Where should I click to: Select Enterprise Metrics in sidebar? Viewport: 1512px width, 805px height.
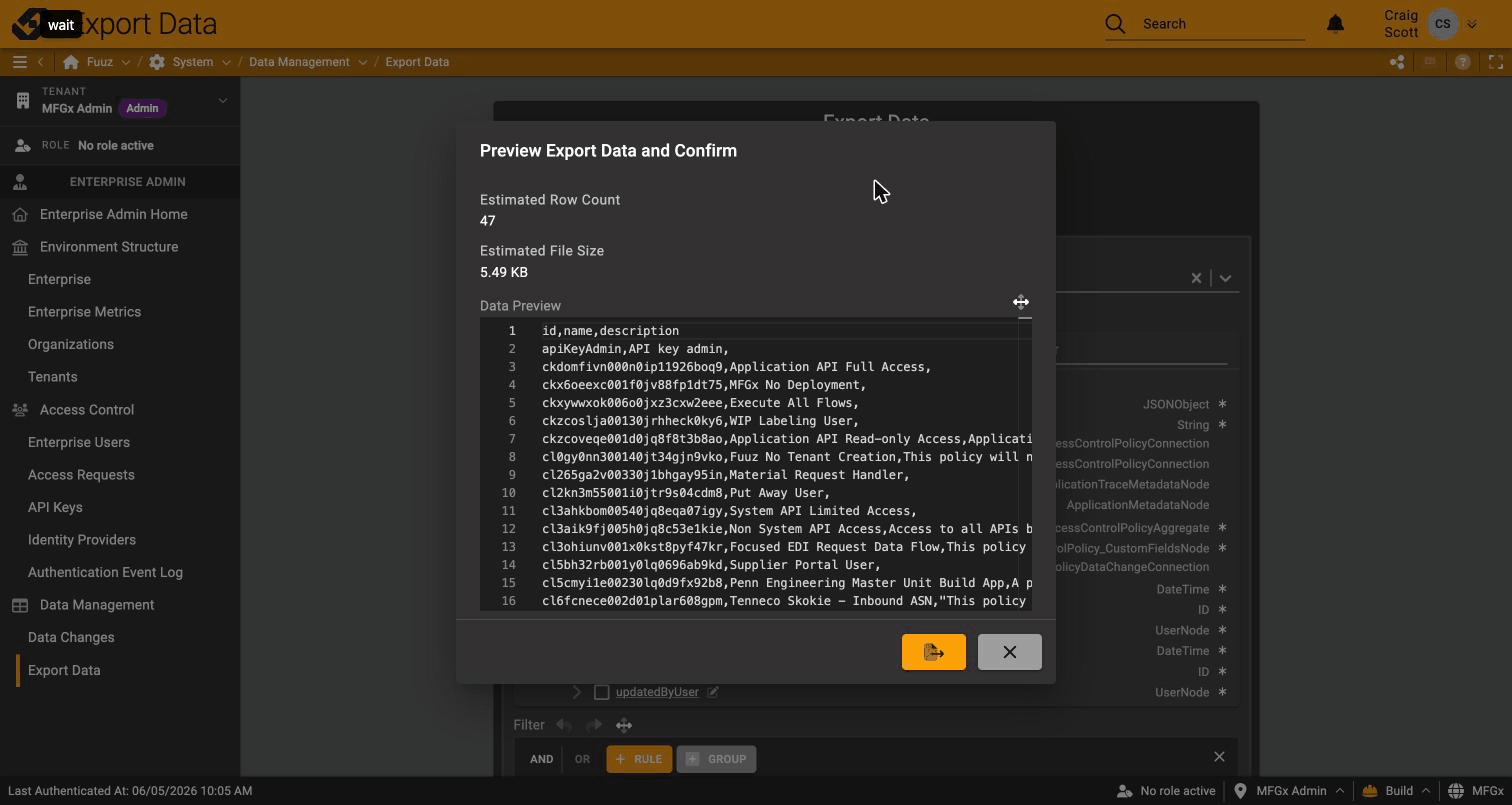pos(84,312)
